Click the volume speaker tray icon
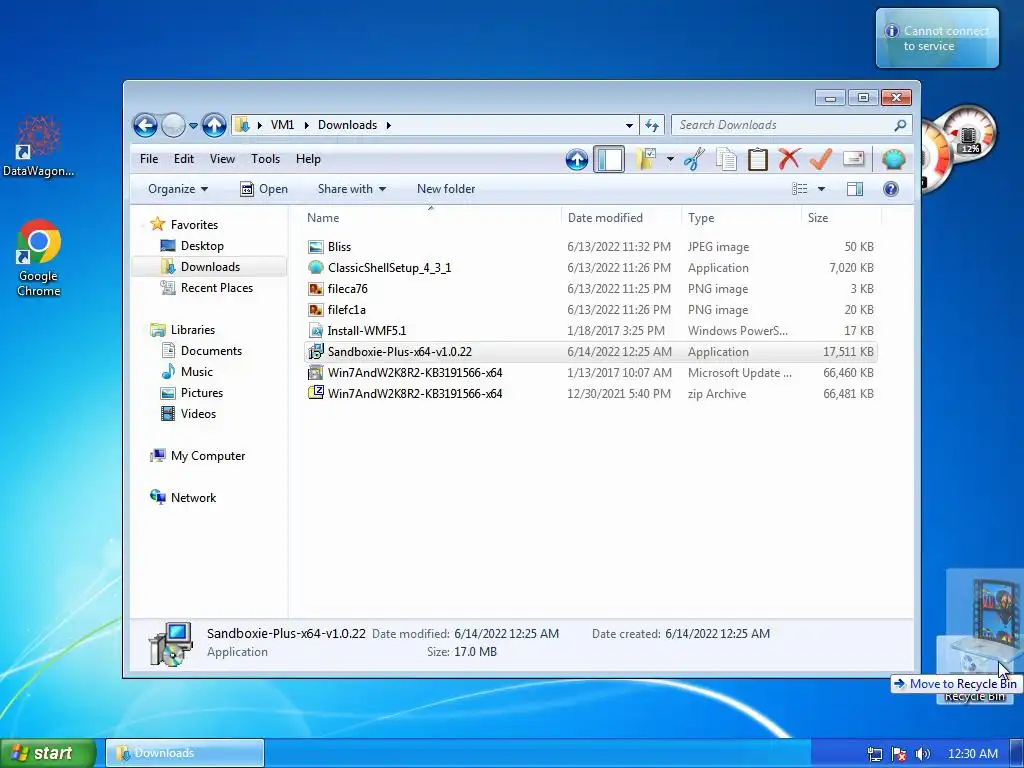The width and height of the screenshot is (1024, 768). 923,754
